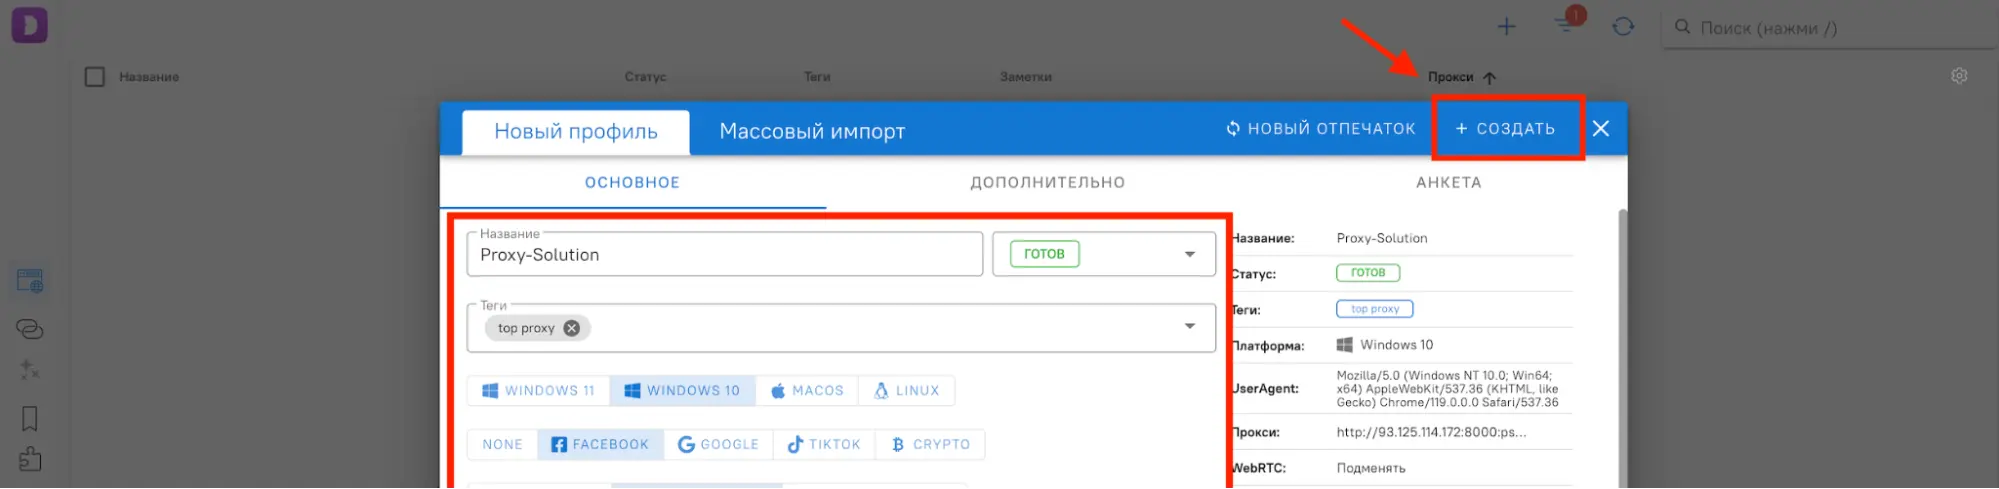Open the АНКЕТА tab
Image resolution: width=1999 pixels, height=489 pixels.
click(1449, 183)
